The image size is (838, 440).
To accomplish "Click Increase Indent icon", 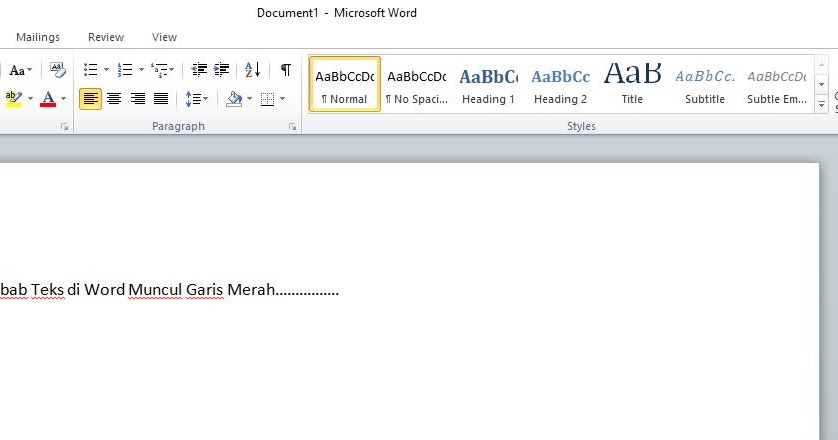I will (x=221, y=70).
